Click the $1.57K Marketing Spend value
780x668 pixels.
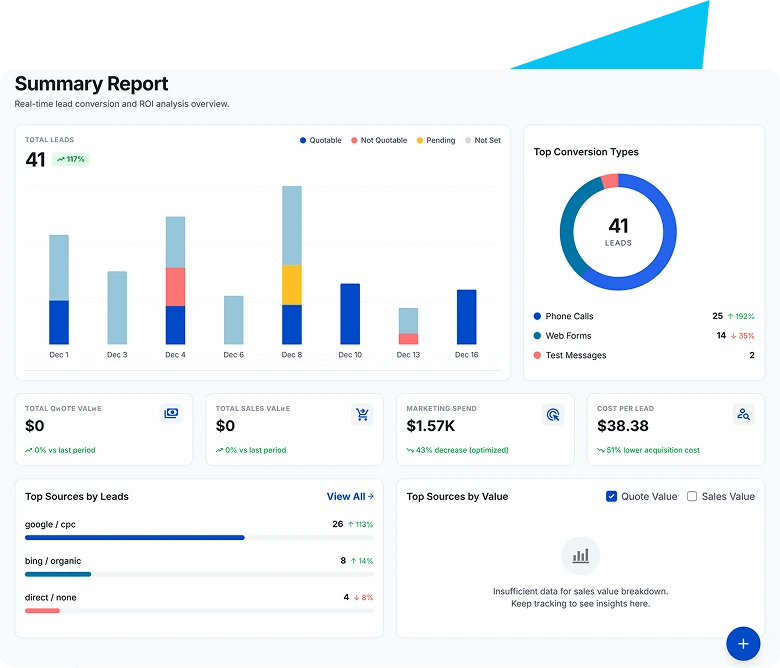pos(430,426)
